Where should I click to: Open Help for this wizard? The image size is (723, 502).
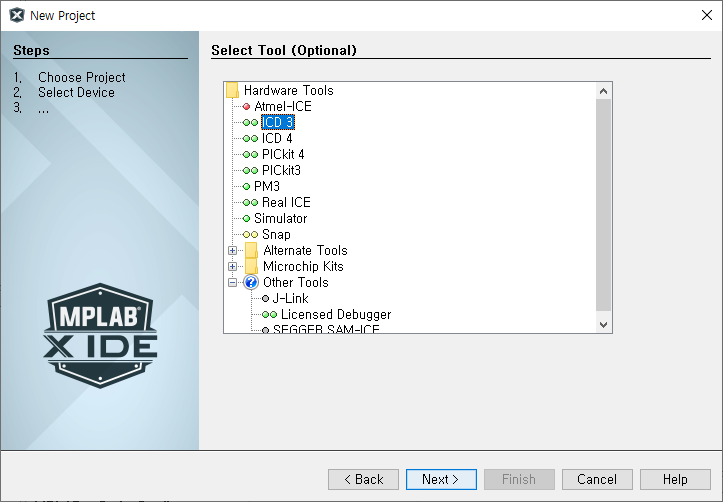(x=675, y=479)
